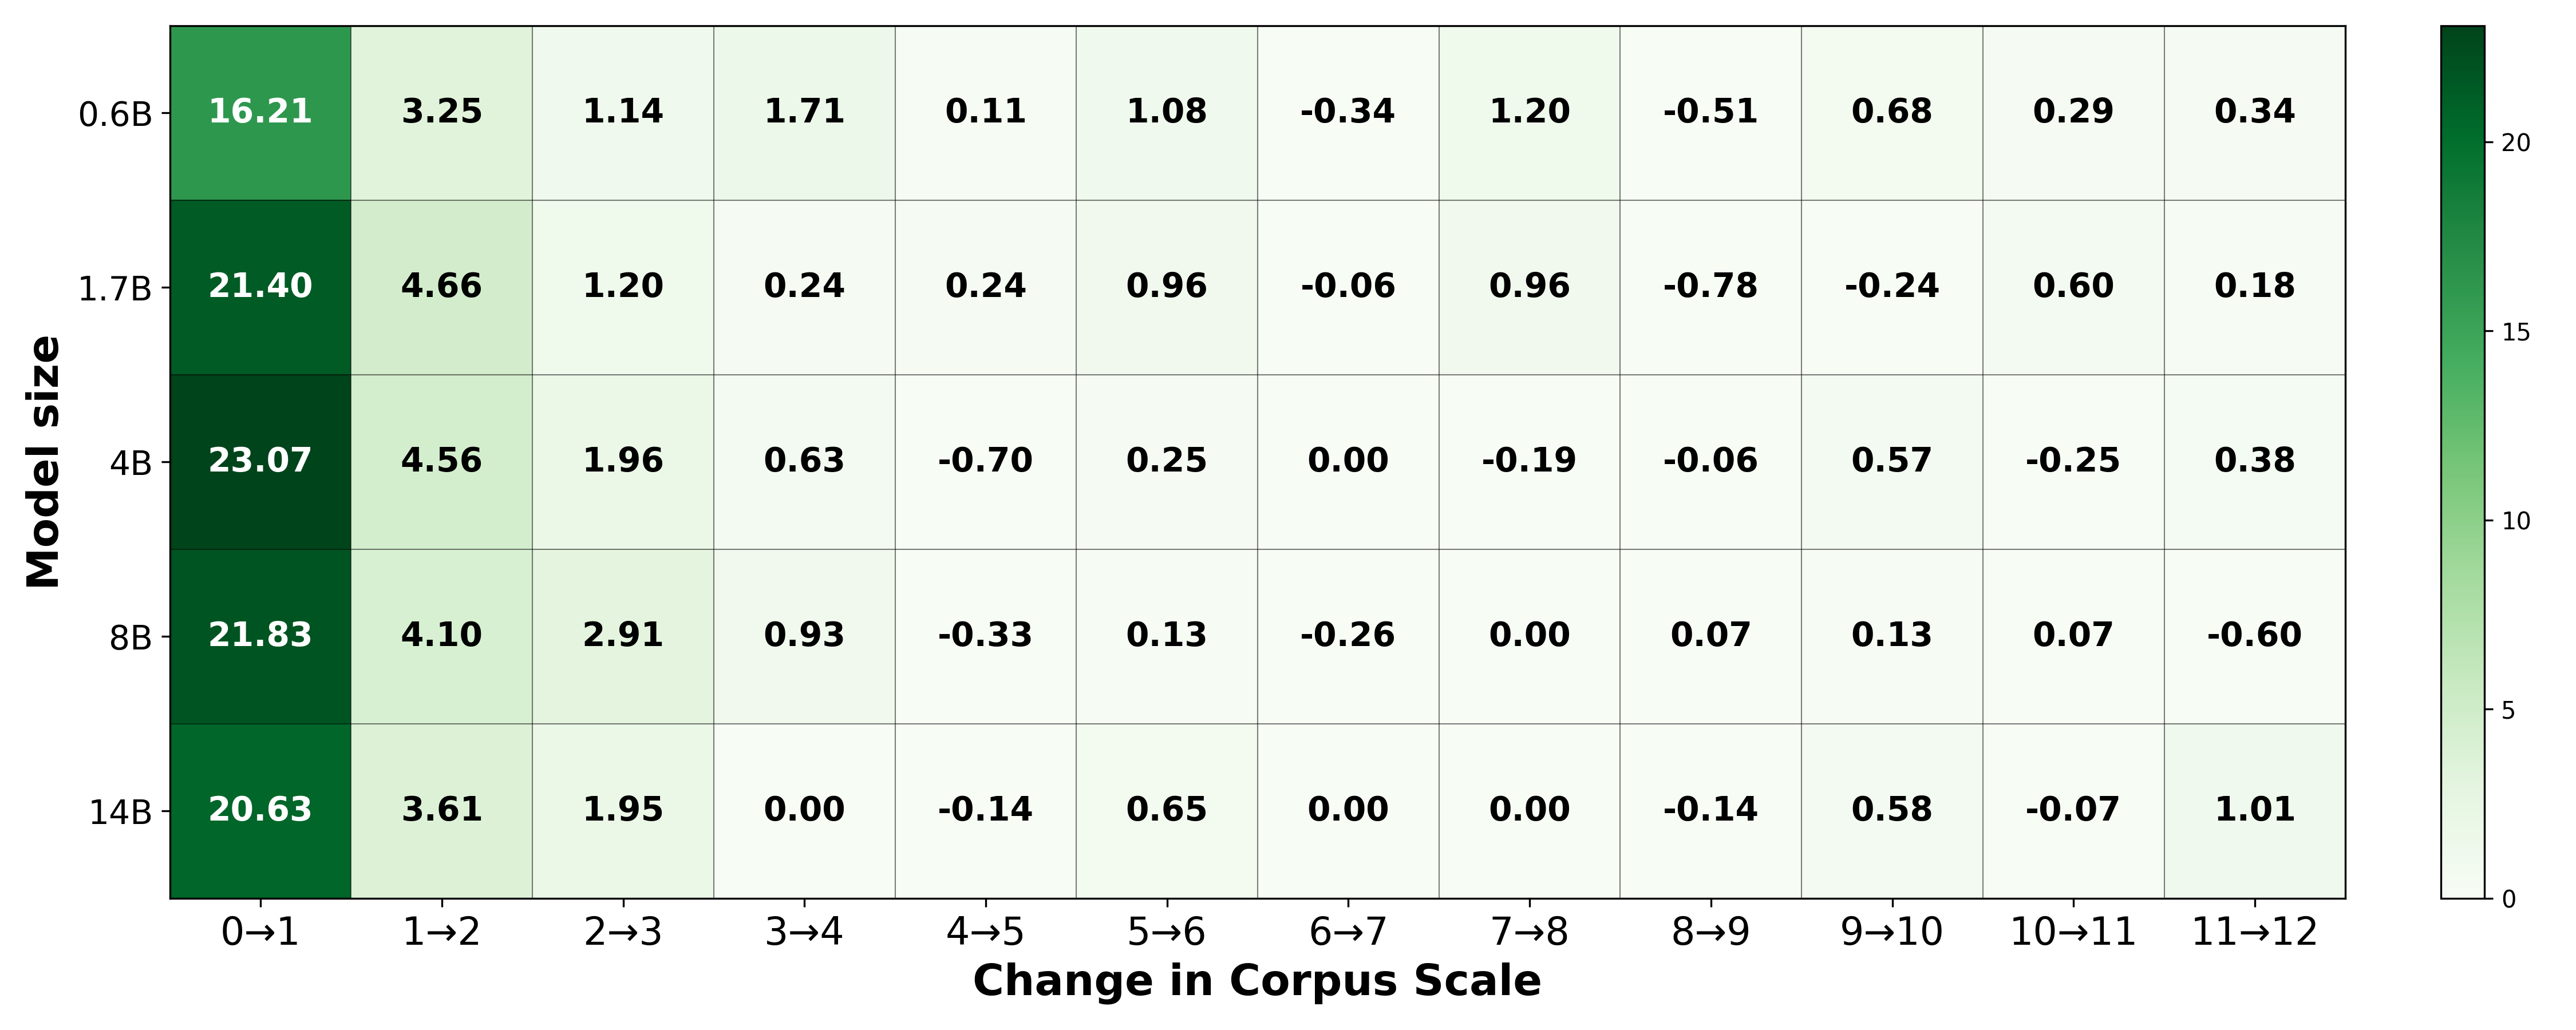This screenshot has width=2576, height=1030.
Task: Click the colorbar tick label 20
Action: 2515,143
